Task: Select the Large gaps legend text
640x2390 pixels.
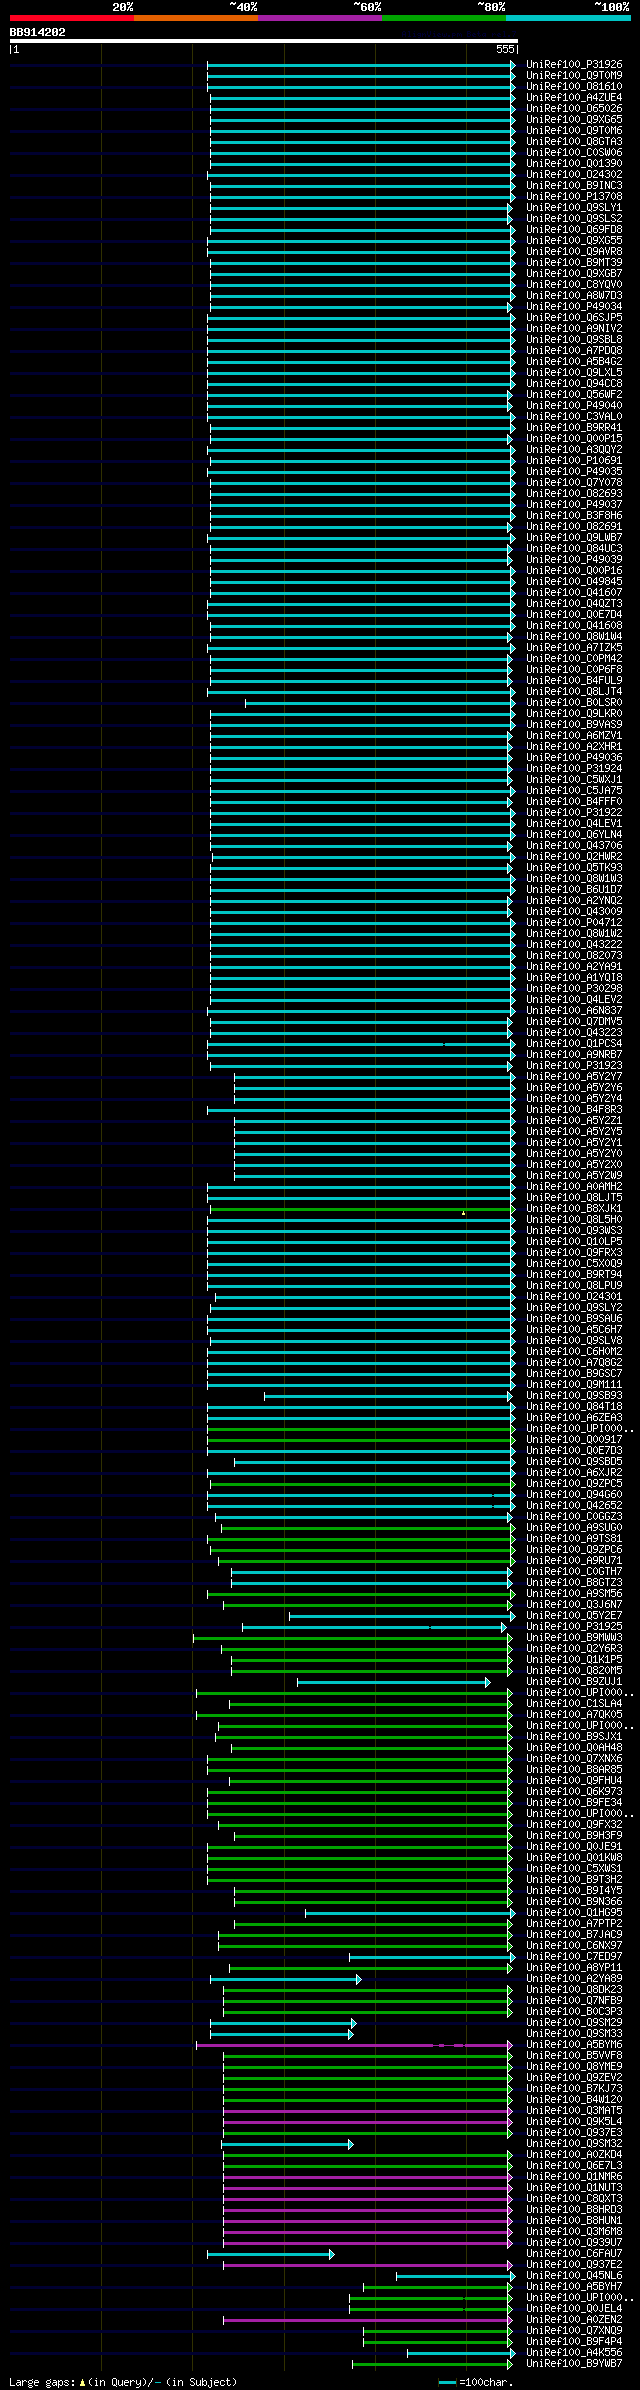Action: [x=123, y=2382]
